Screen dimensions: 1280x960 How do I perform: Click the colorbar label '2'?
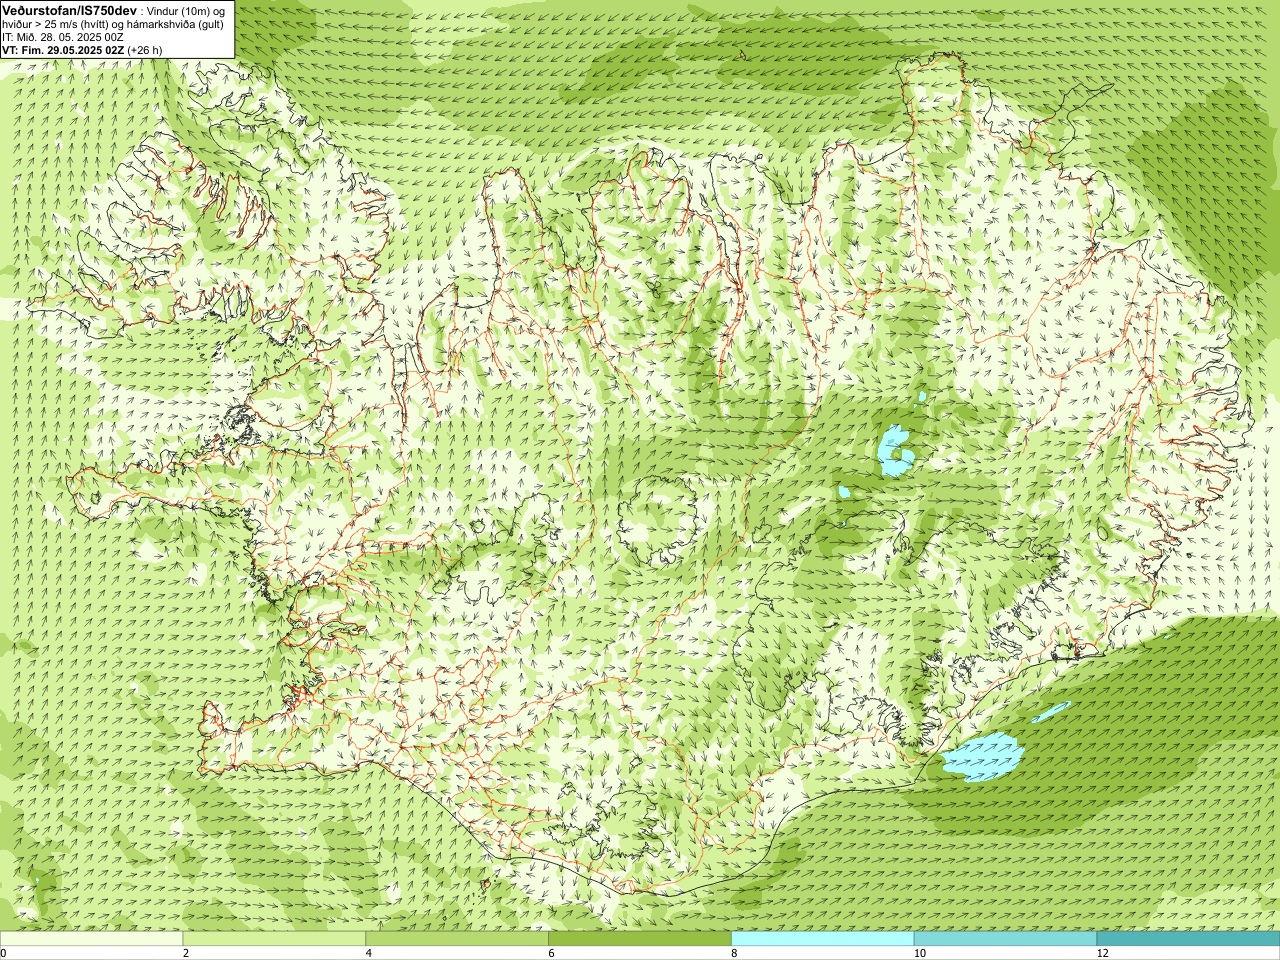[186, 953]
